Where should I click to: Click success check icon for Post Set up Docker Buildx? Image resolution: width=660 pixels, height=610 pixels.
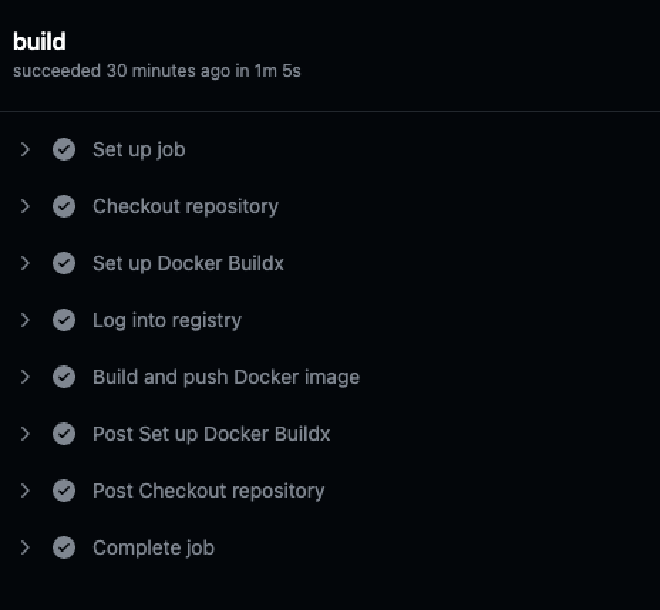click(64, 434)
